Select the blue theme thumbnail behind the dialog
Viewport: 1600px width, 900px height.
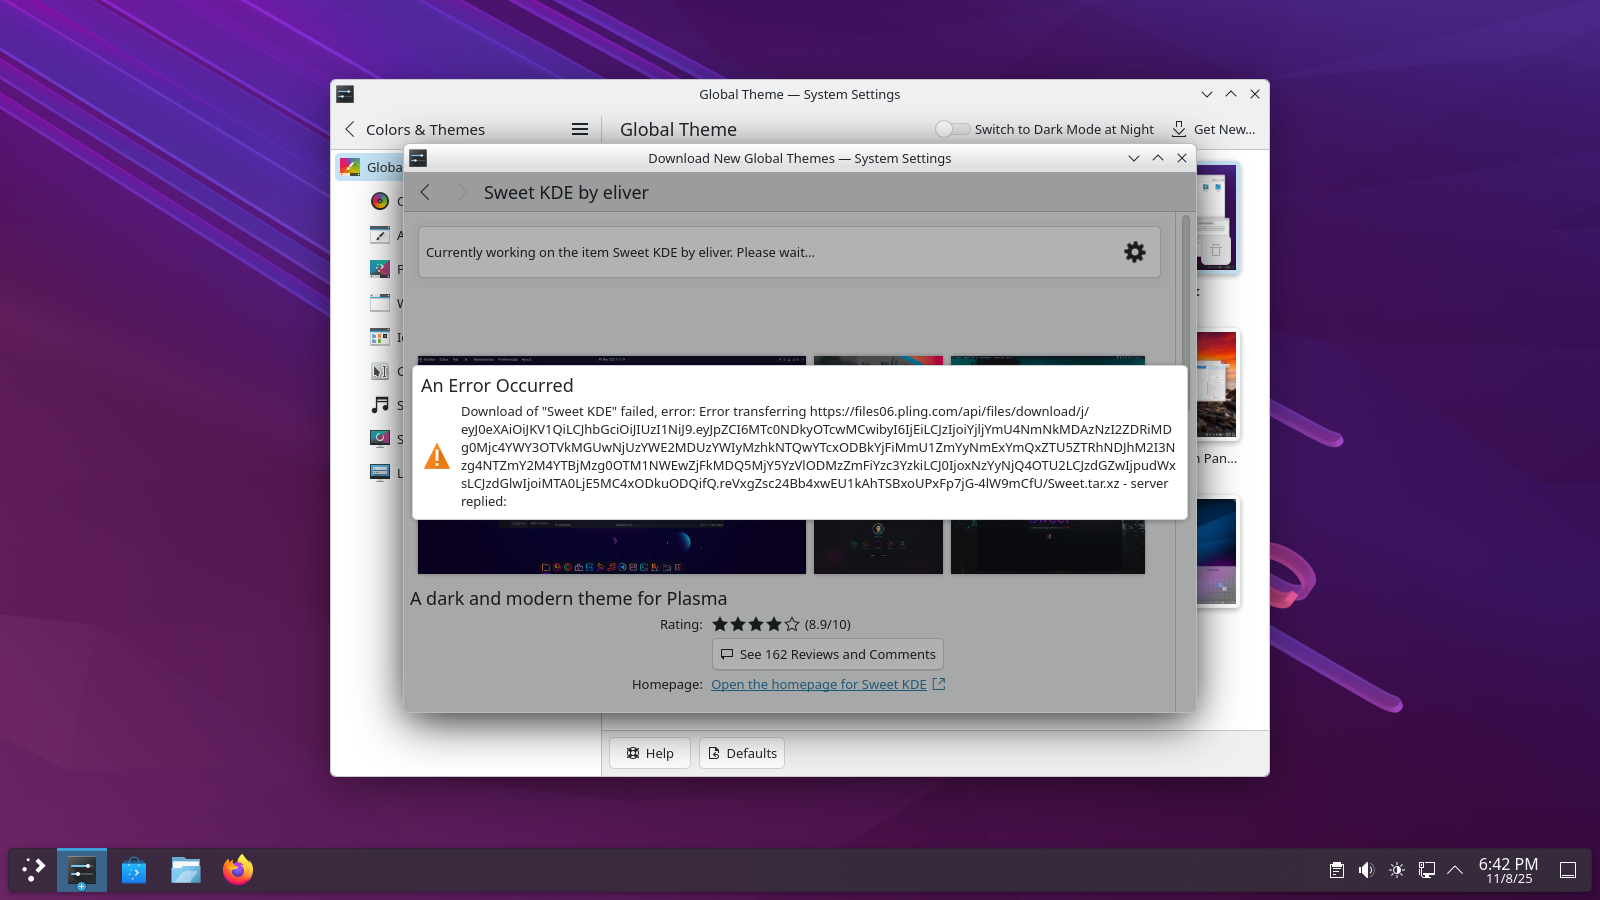[1217, 552]
